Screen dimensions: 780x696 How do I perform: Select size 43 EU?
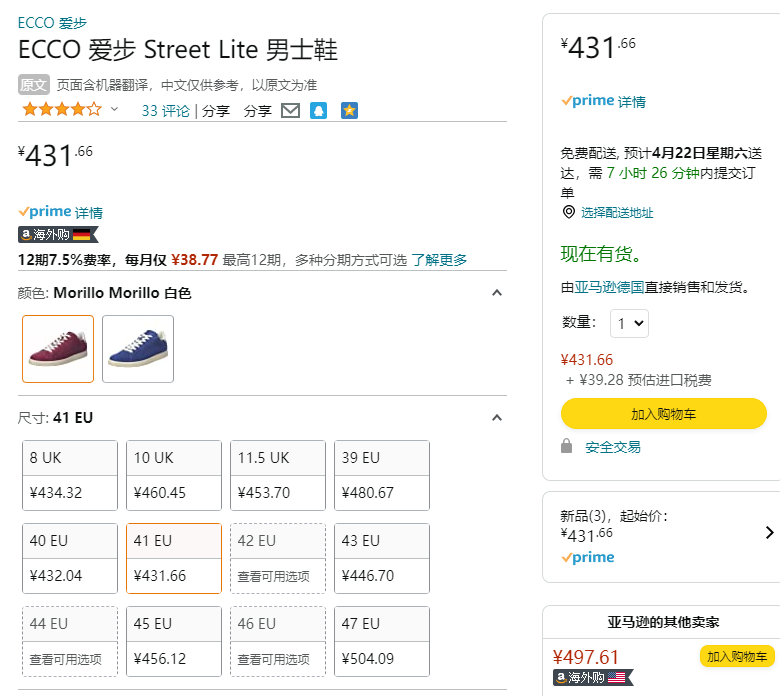(x=382, y=558)
